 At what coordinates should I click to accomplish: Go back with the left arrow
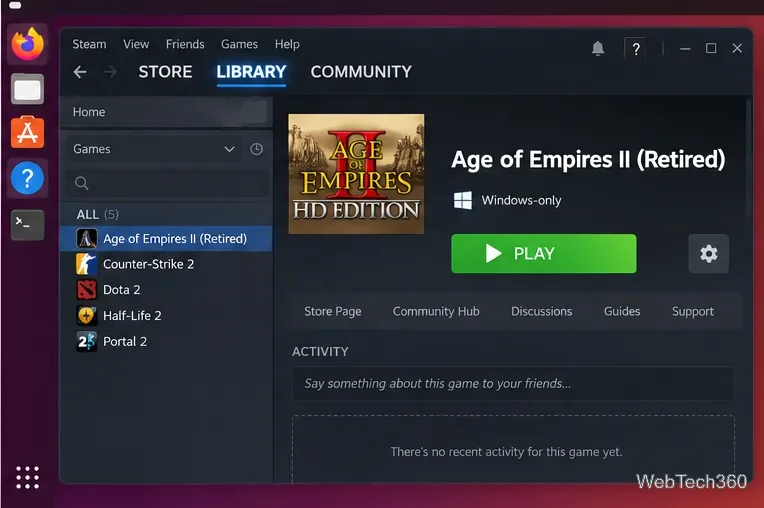pos(80,72)
